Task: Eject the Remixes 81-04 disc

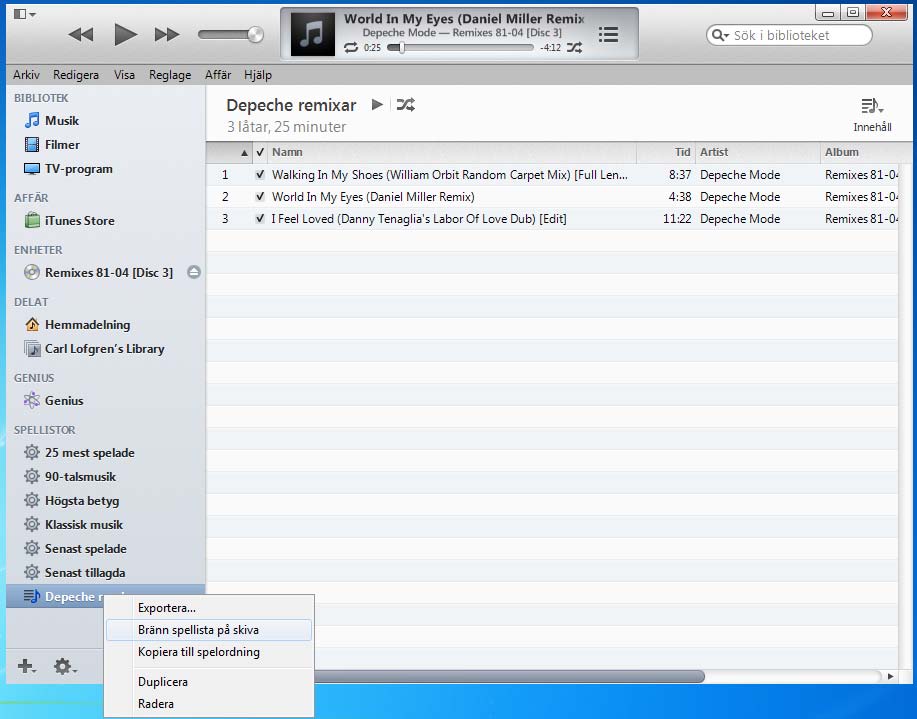Action: coord(194,272)
